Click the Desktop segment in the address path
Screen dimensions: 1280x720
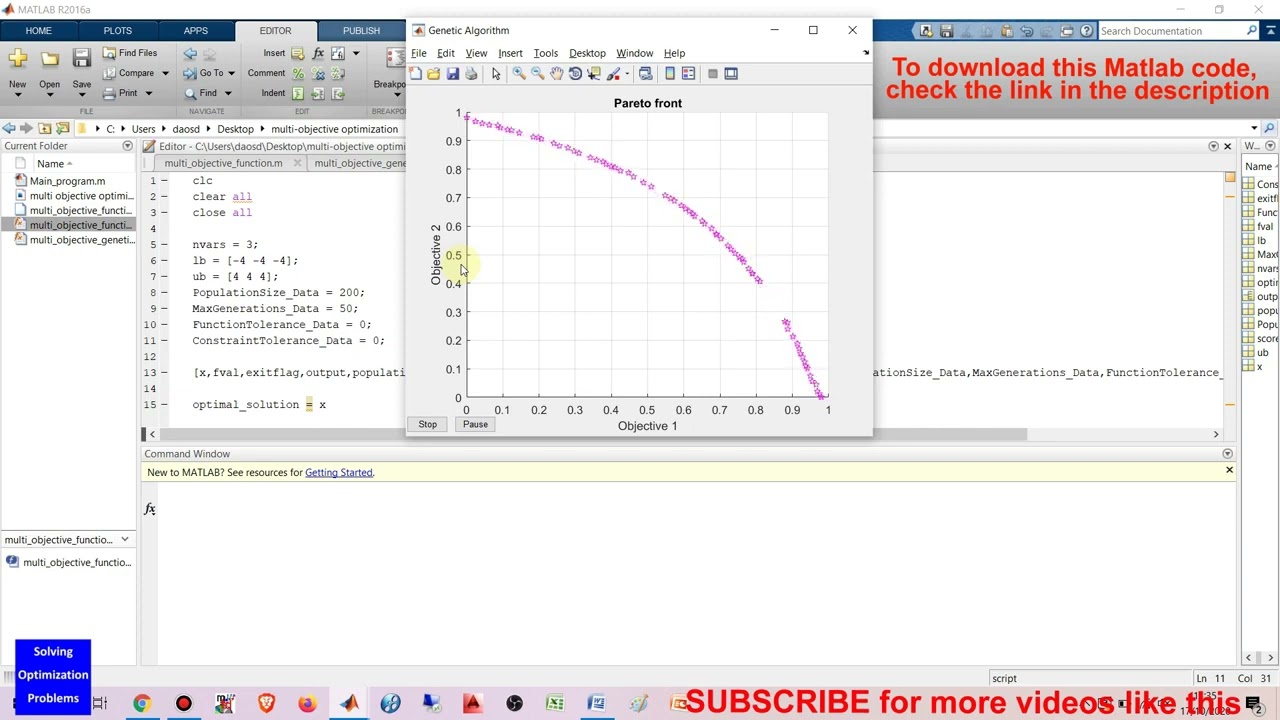click(235, 129)
